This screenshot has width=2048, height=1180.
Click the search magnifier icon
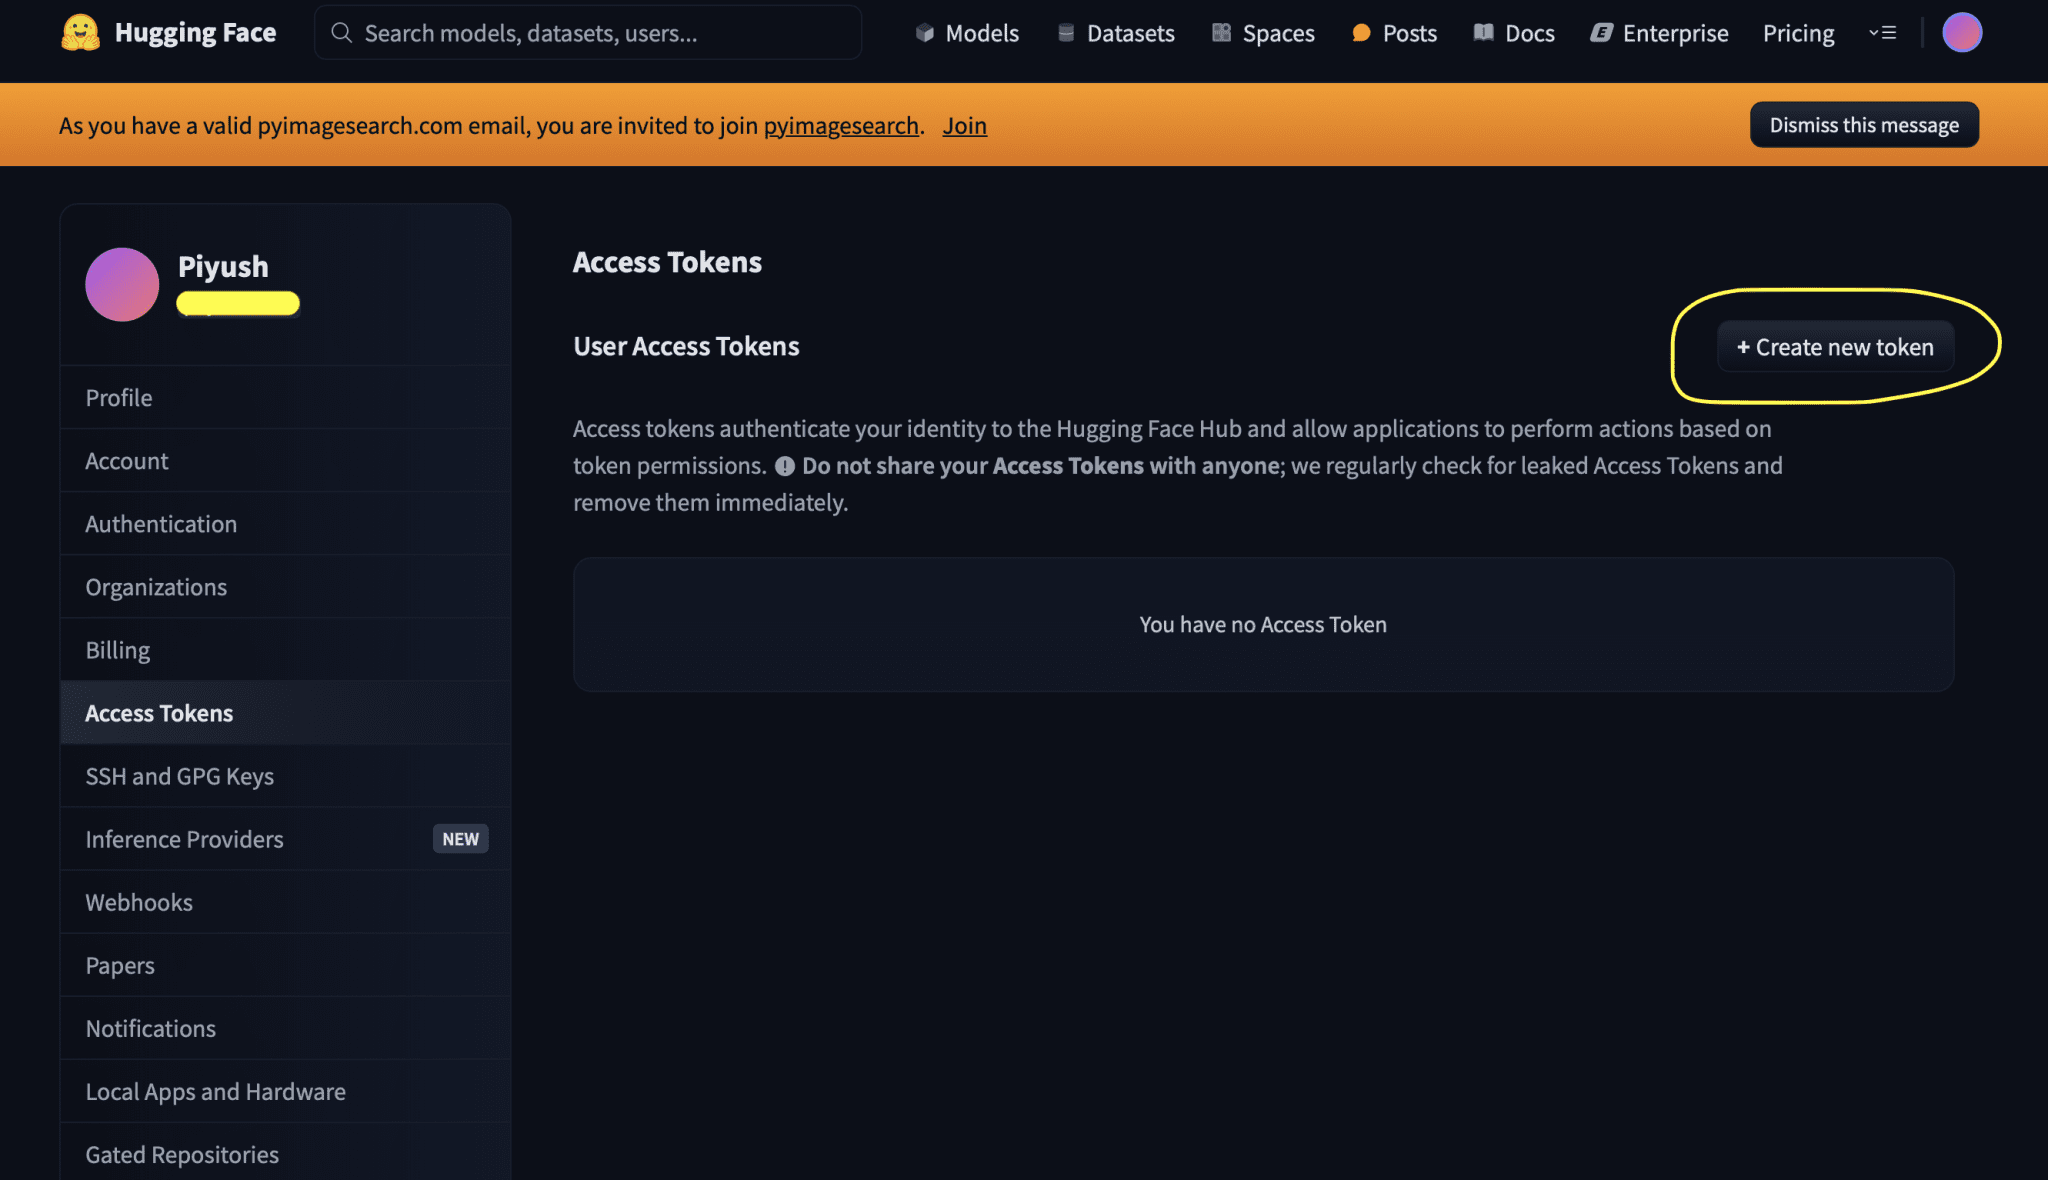341,33
